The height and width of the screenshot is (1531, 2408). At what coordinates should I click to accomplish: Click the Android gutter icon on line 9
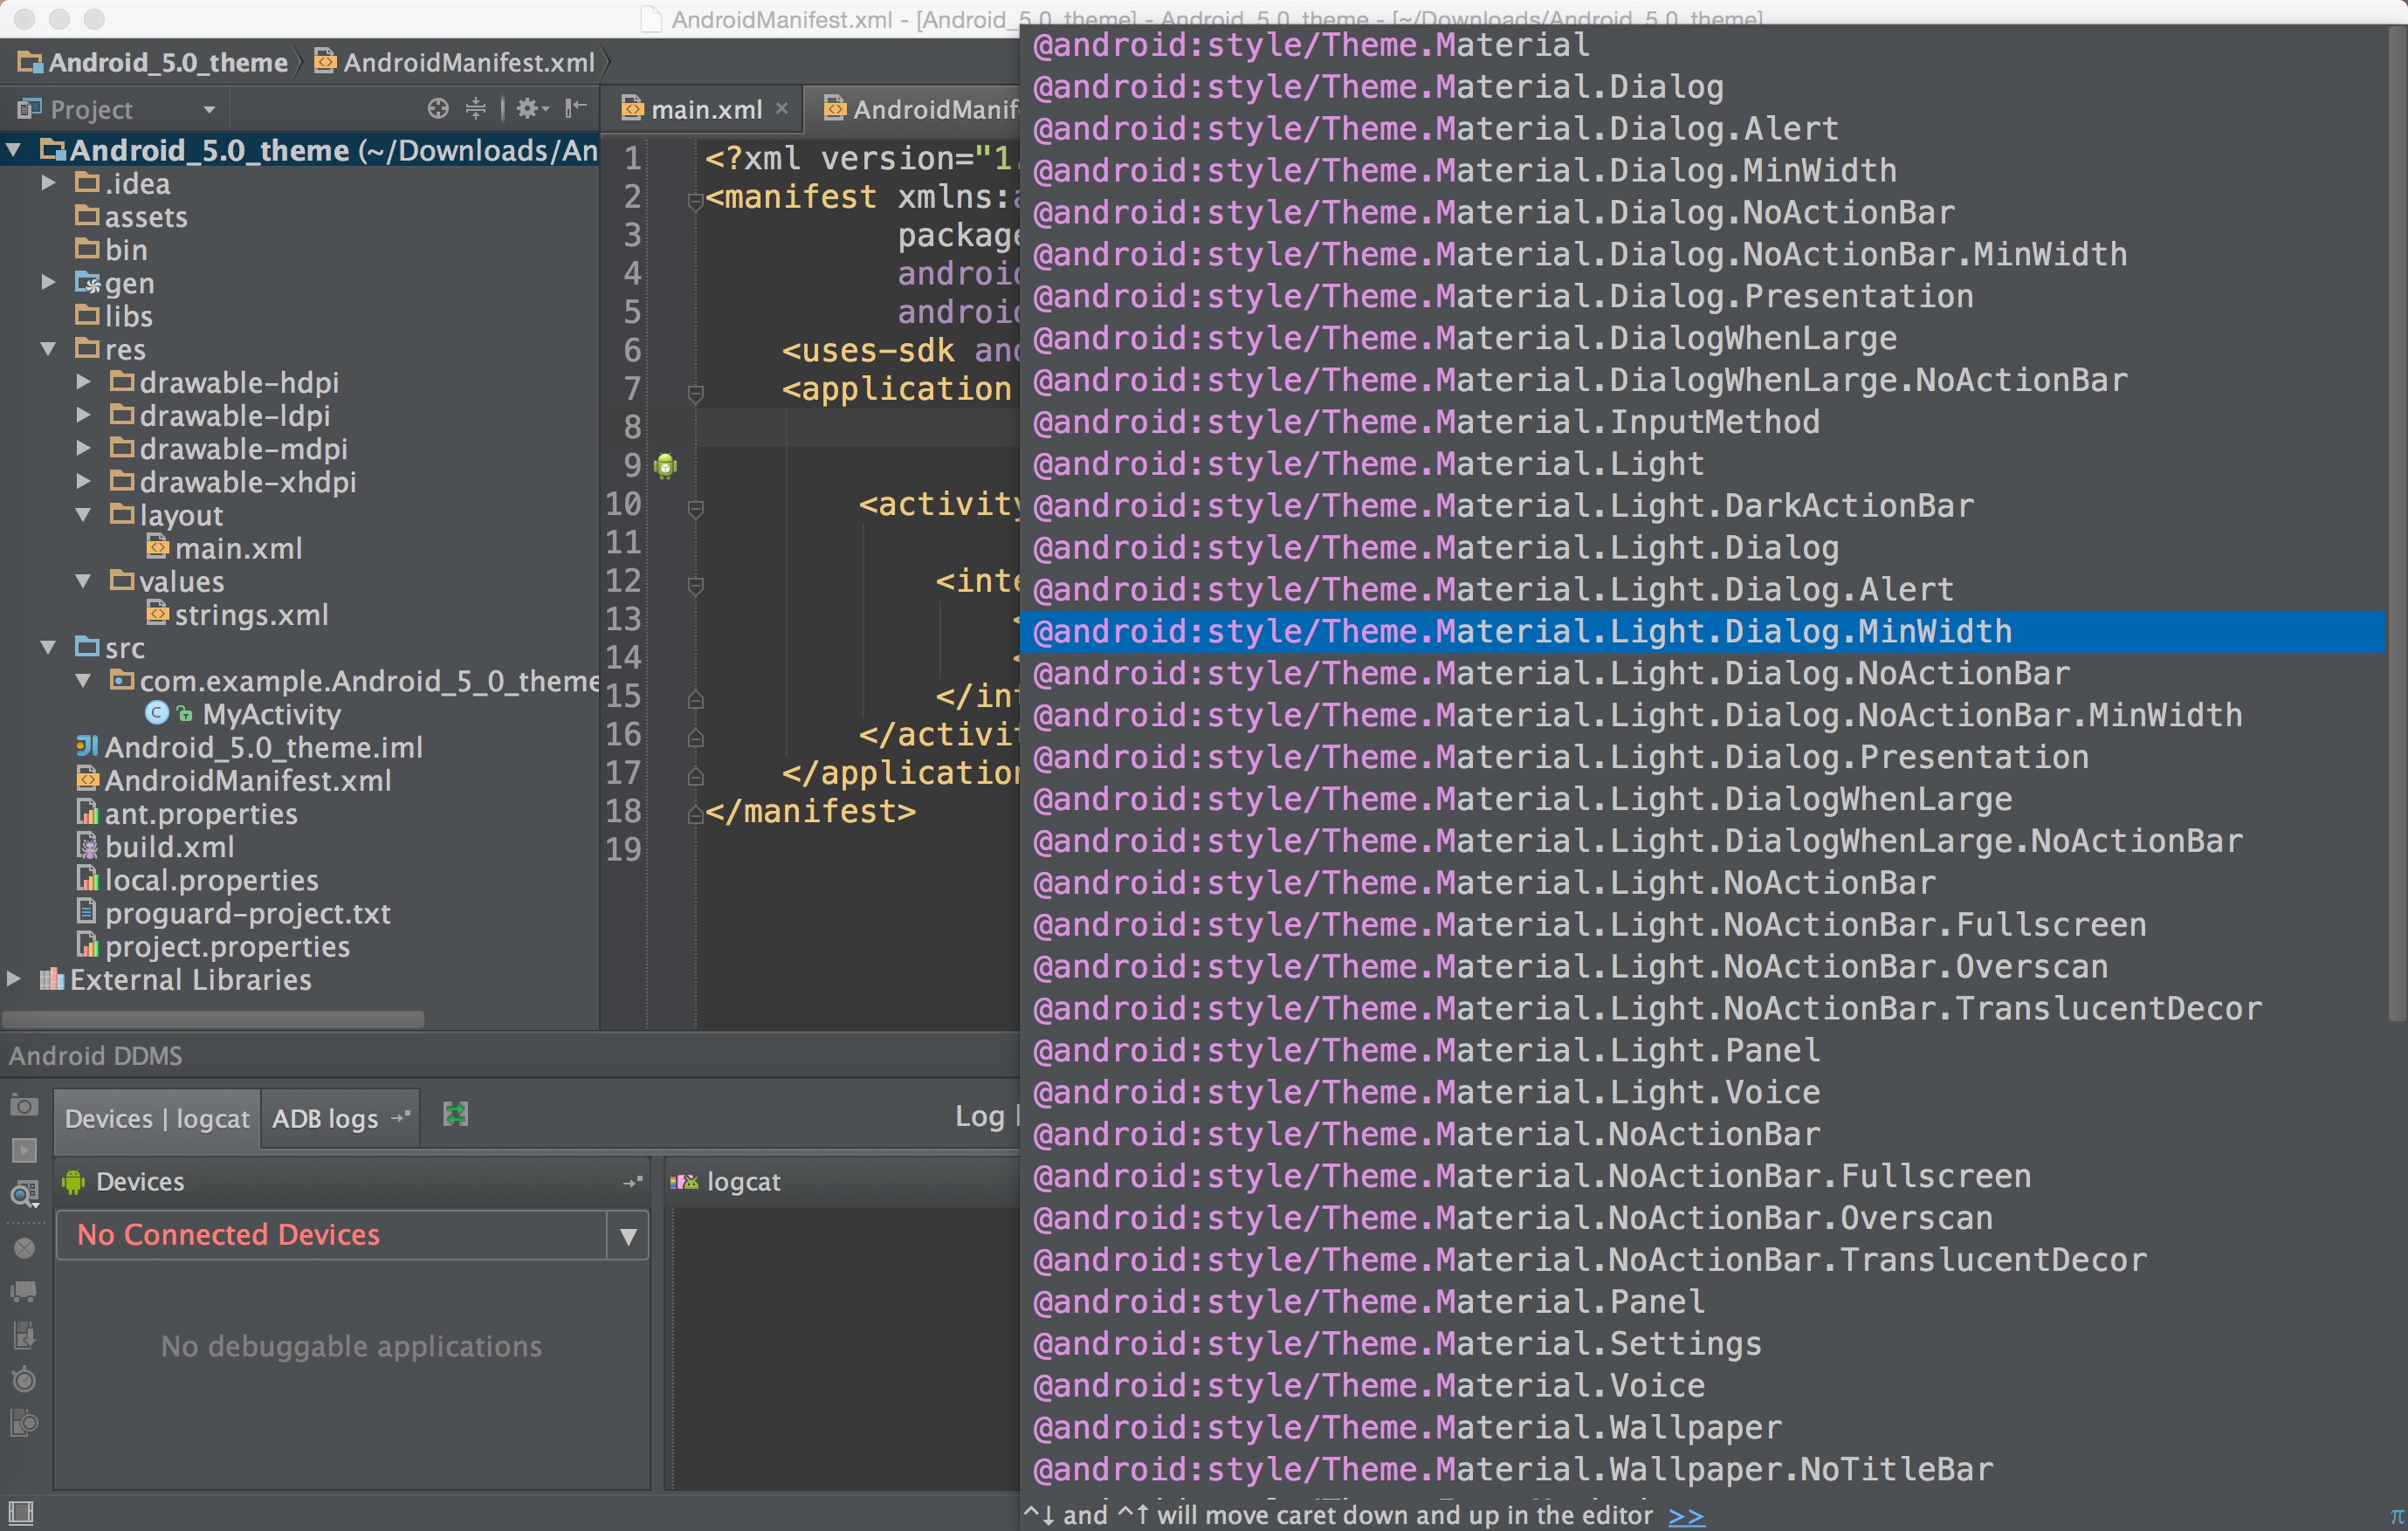click(666, 465)
